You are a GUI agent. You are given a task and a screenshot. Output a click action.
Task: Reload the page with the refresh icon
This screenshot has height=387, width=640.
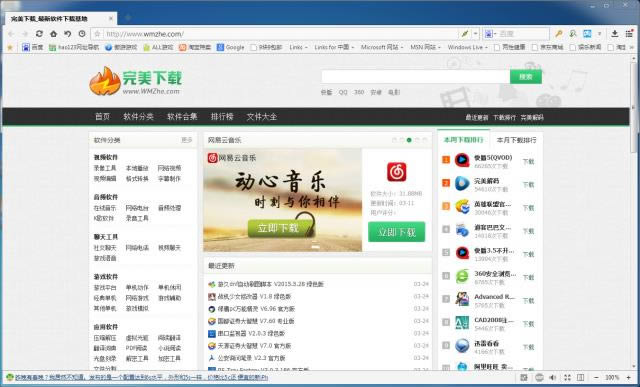tap(39, 34)
